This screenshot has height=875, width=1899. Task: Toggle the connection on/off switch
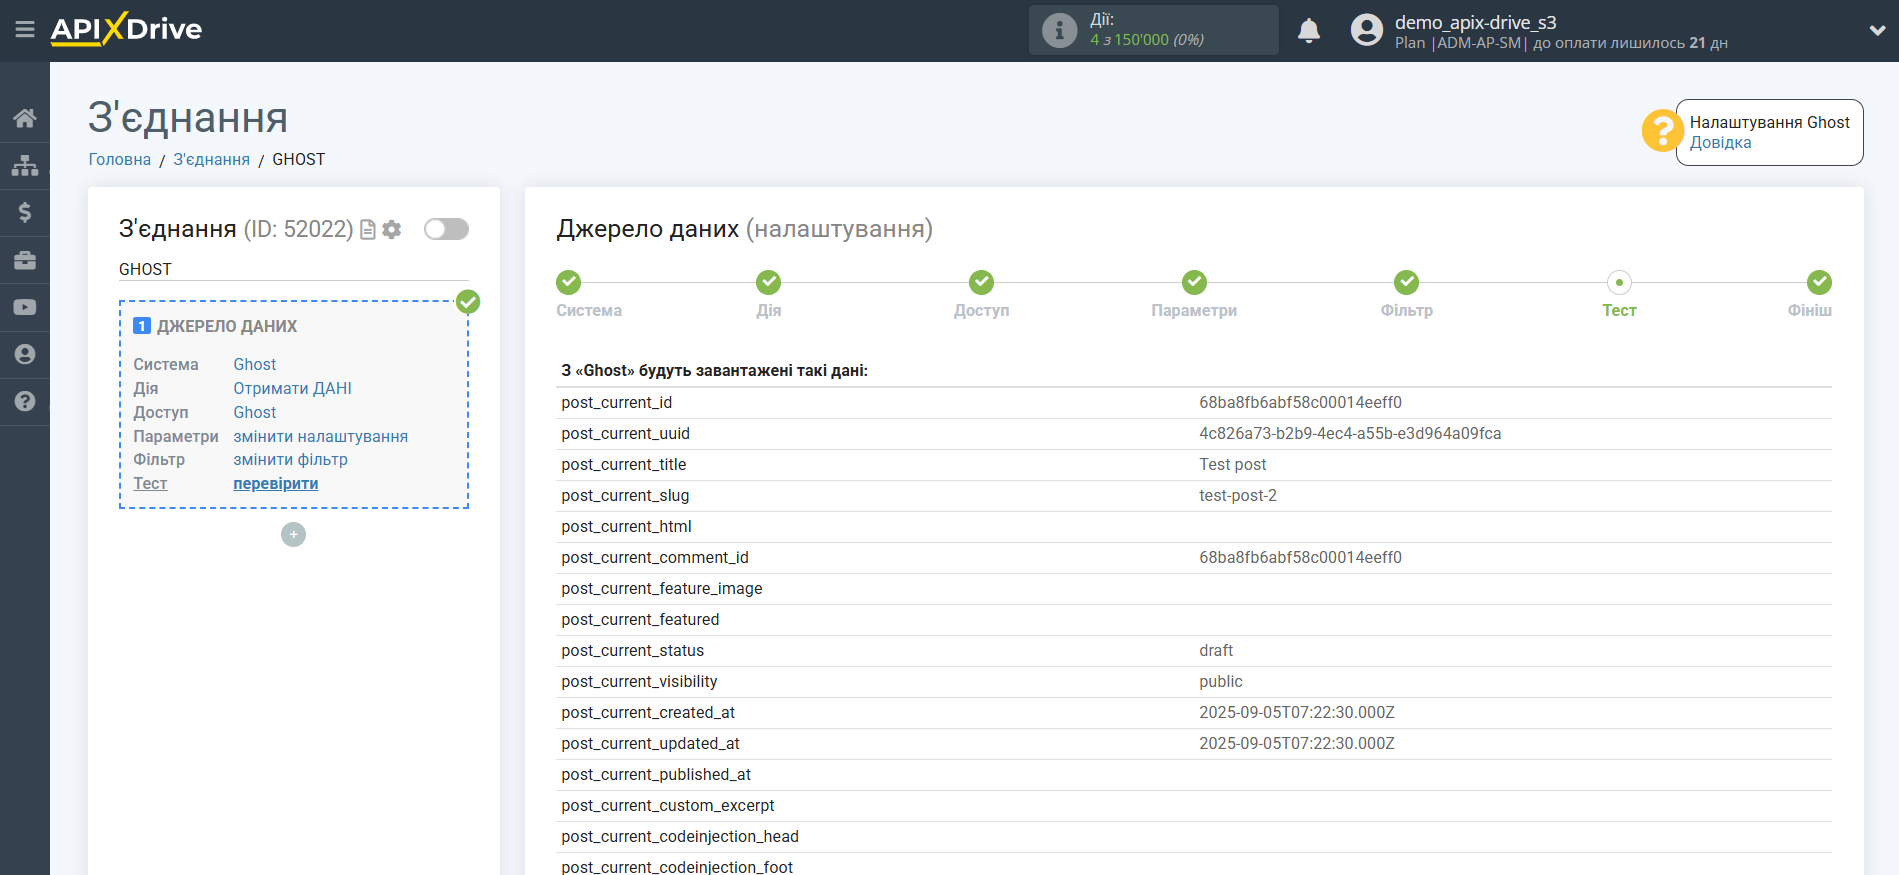[x=446, y=229]
